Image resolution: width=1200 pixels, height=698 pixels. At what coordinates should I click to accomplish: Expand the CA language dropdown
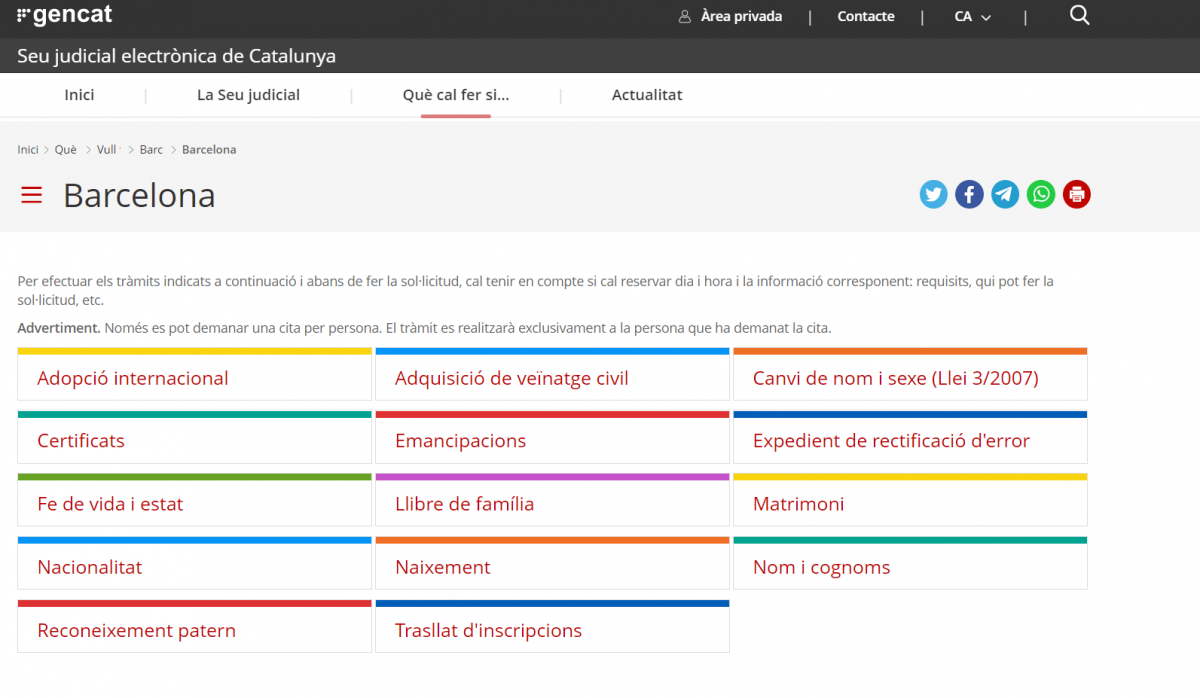click(972, 17)
